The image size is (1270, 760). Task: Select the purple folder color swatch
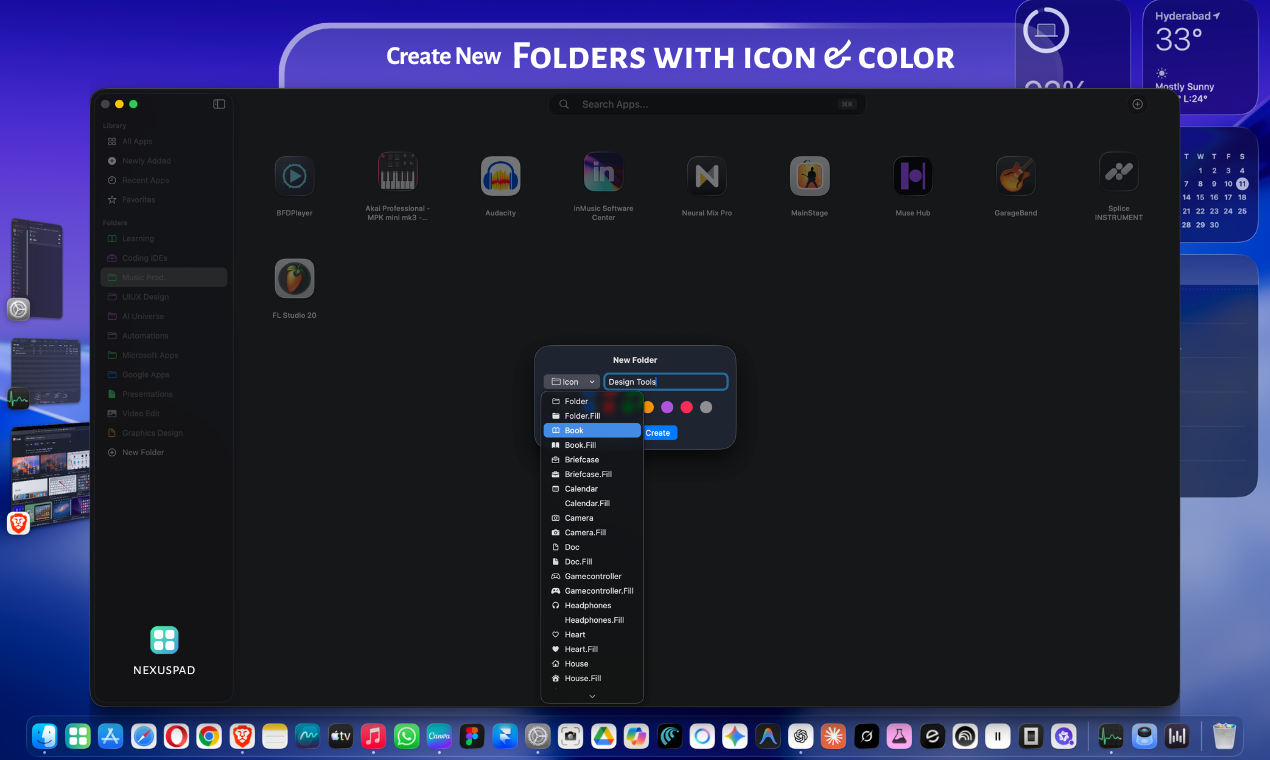pos(667,407)
